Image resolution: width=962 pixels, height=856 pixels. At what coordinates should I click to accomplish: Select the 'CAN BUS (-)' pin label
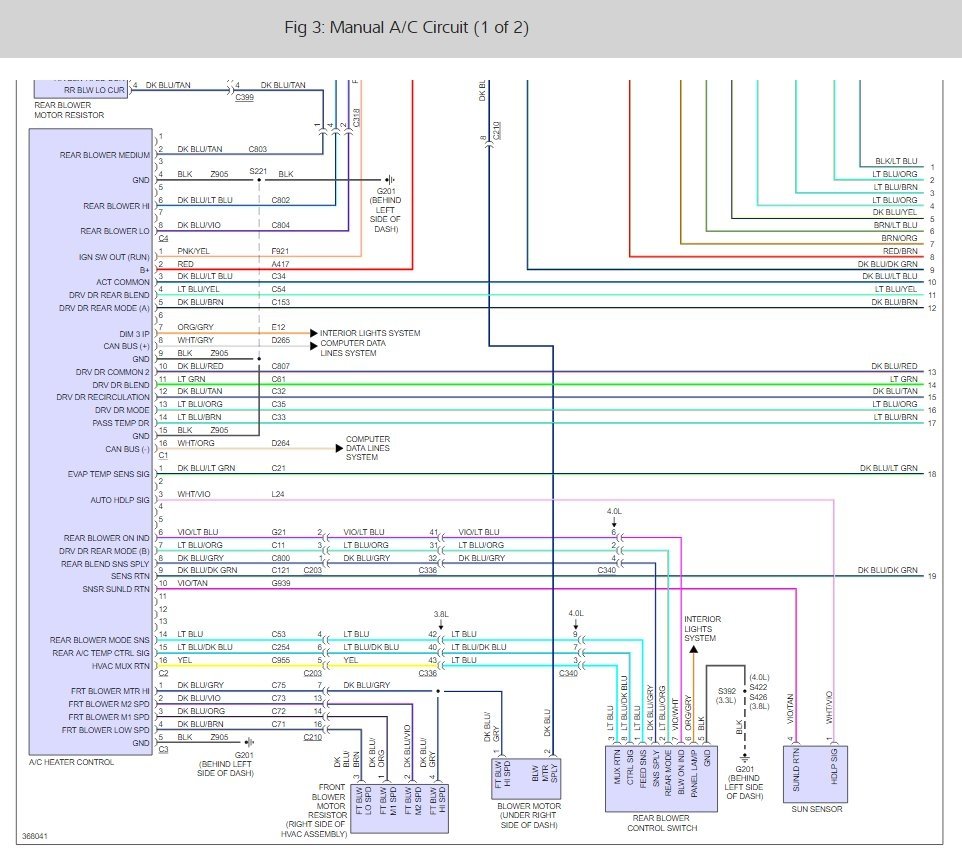click(127, 449)
